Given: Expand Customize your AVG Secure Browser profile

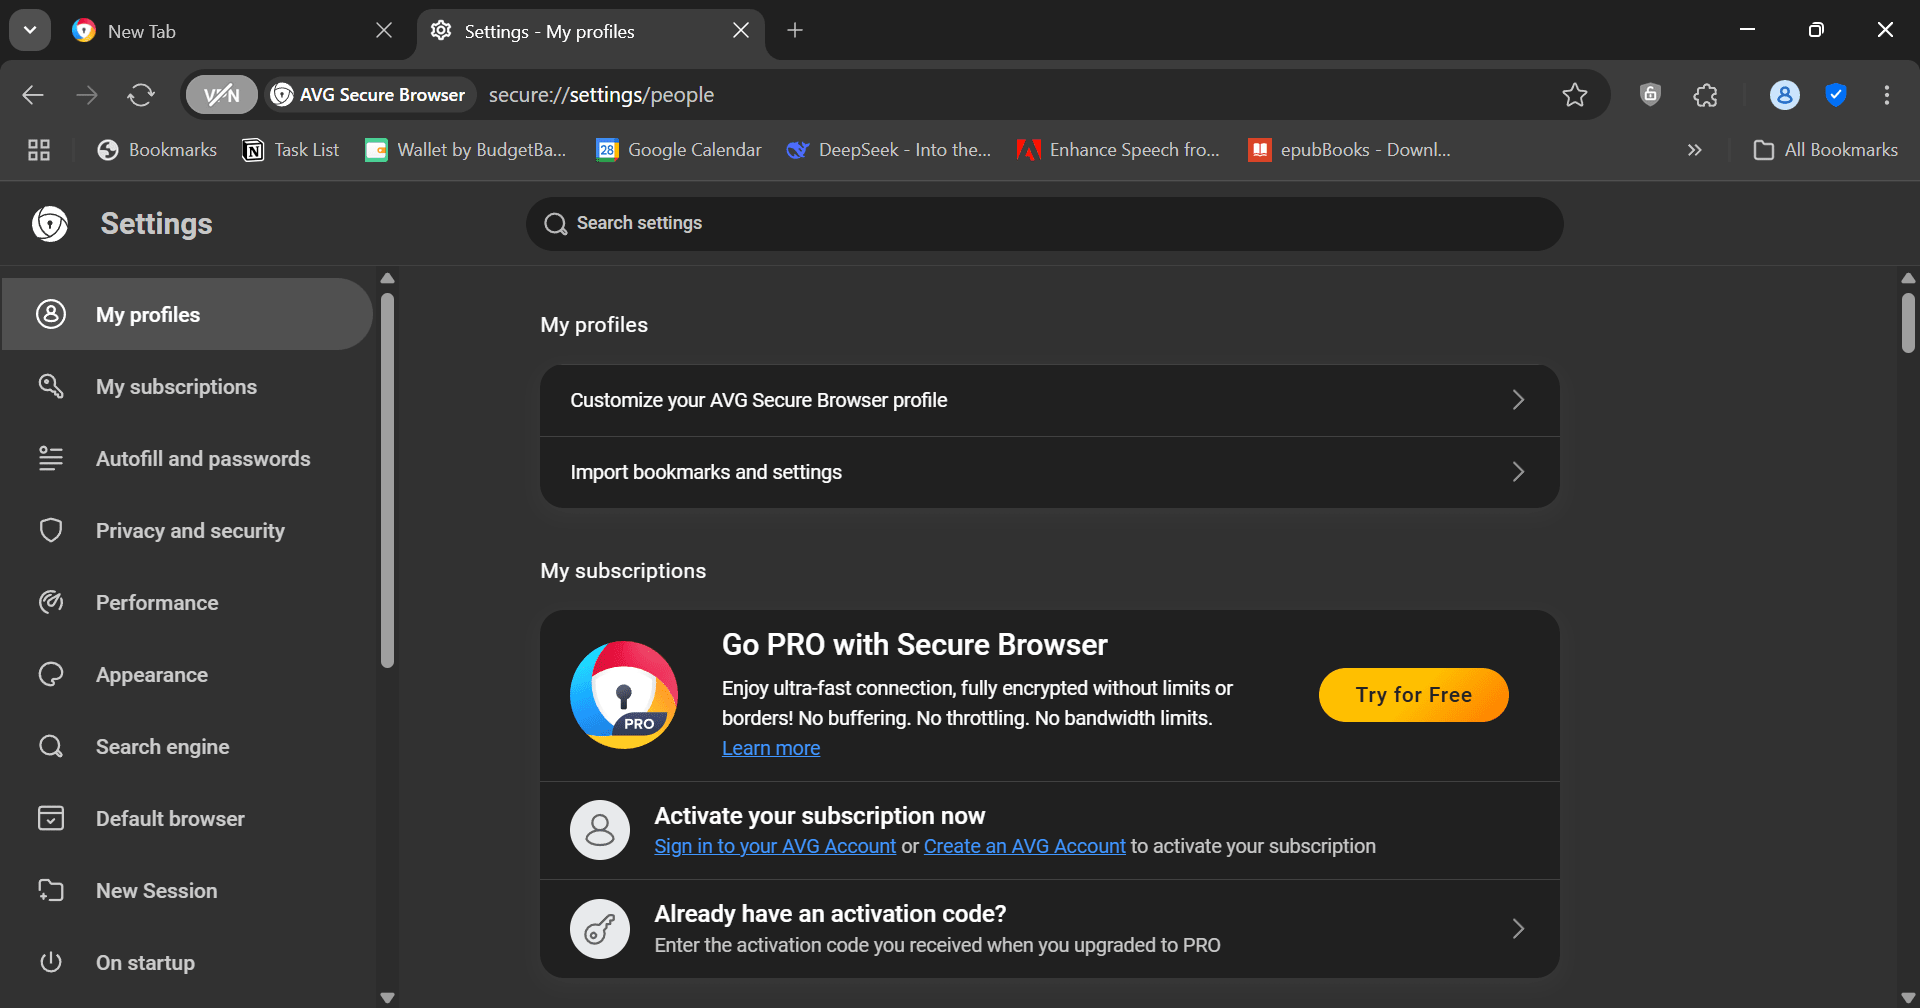Looking at the screenshot, I should [1050, 400].
